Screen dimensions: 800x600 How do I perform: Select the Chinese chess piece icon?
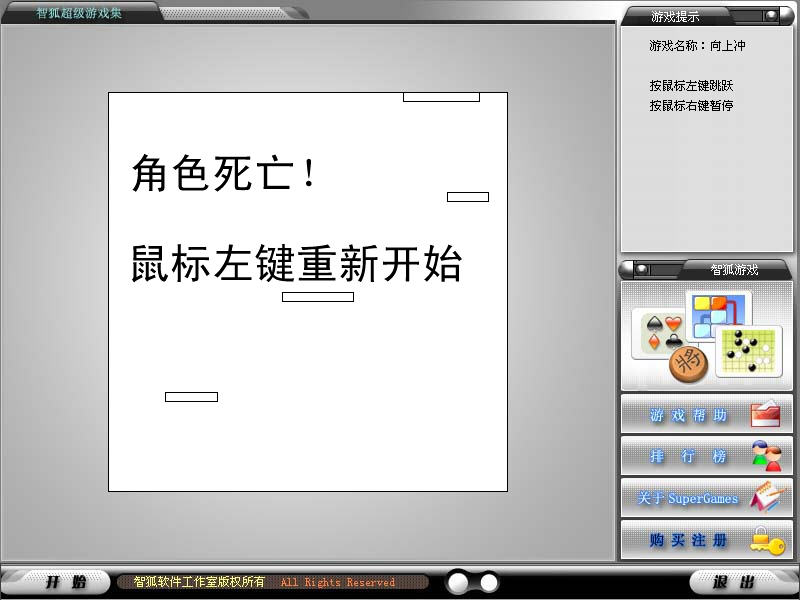[x=689, y=363]
